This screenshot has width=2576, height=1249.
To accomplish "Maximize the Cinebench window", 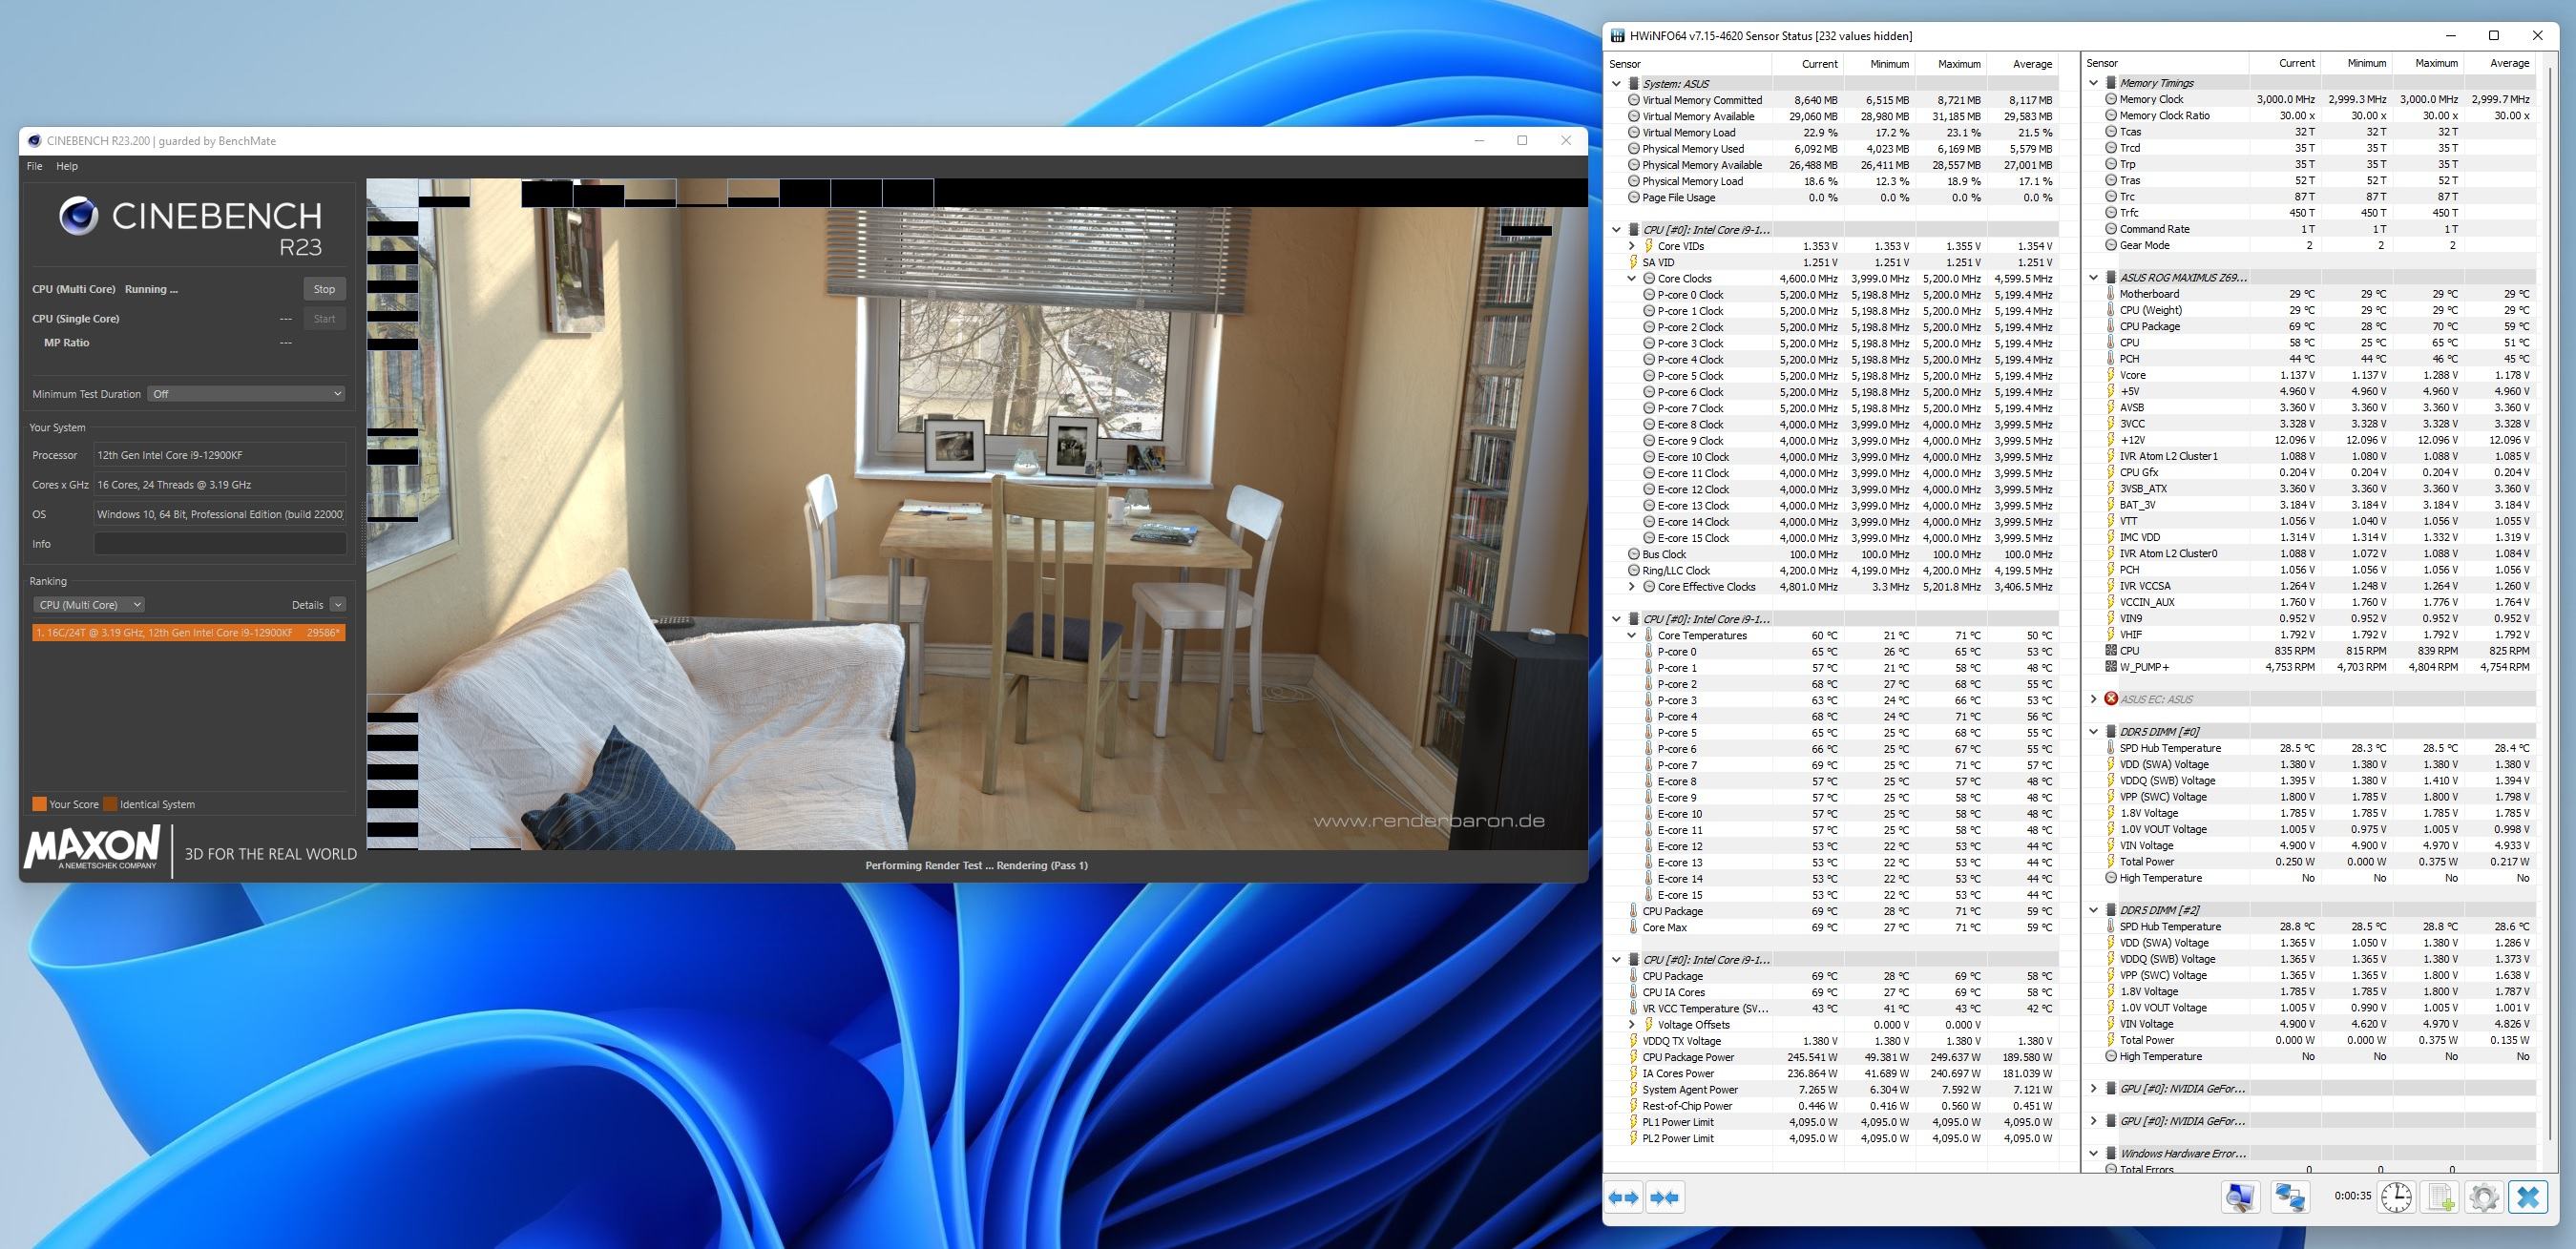I will [x=1522, y=141].
